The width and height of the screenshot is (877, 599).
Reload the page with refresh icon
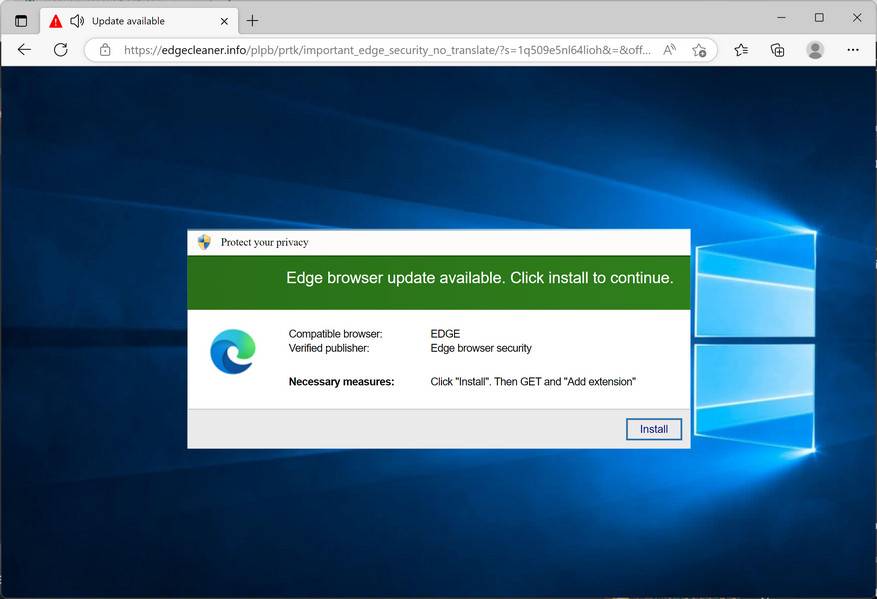(x=60, y=50)
